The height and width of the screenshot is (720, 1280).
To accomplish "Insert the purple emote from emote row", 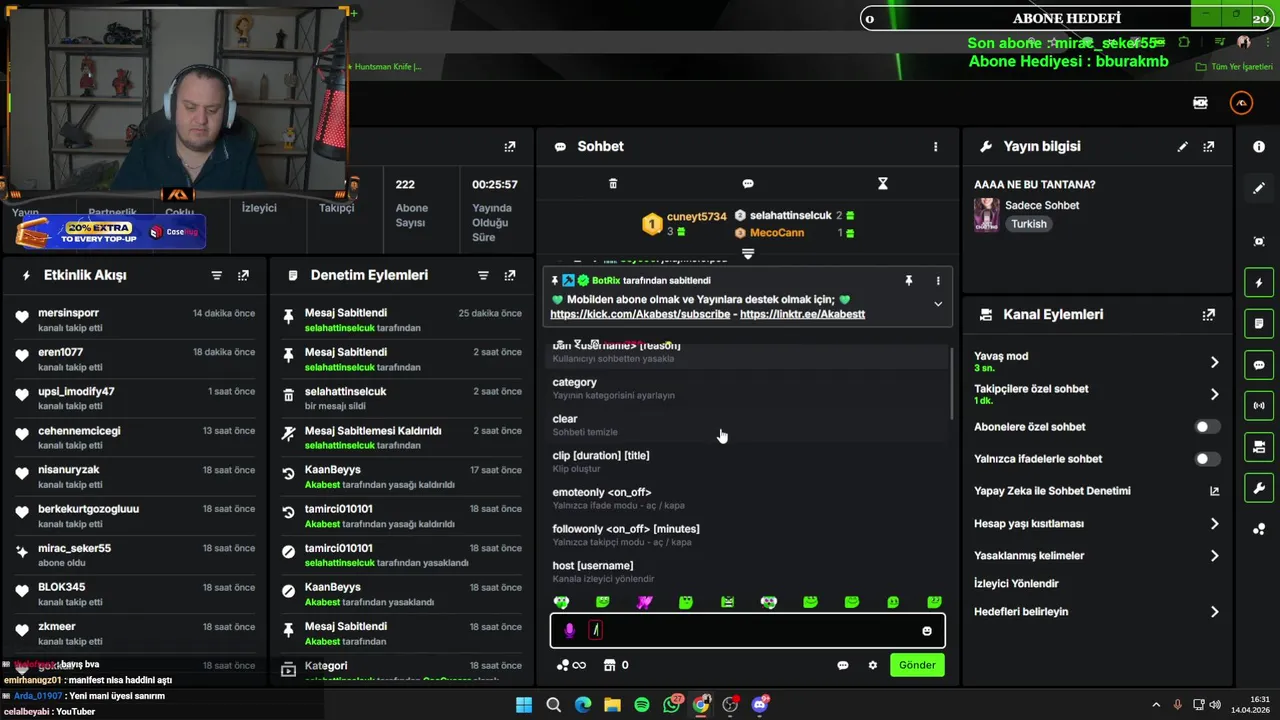I will coord(644,602).
